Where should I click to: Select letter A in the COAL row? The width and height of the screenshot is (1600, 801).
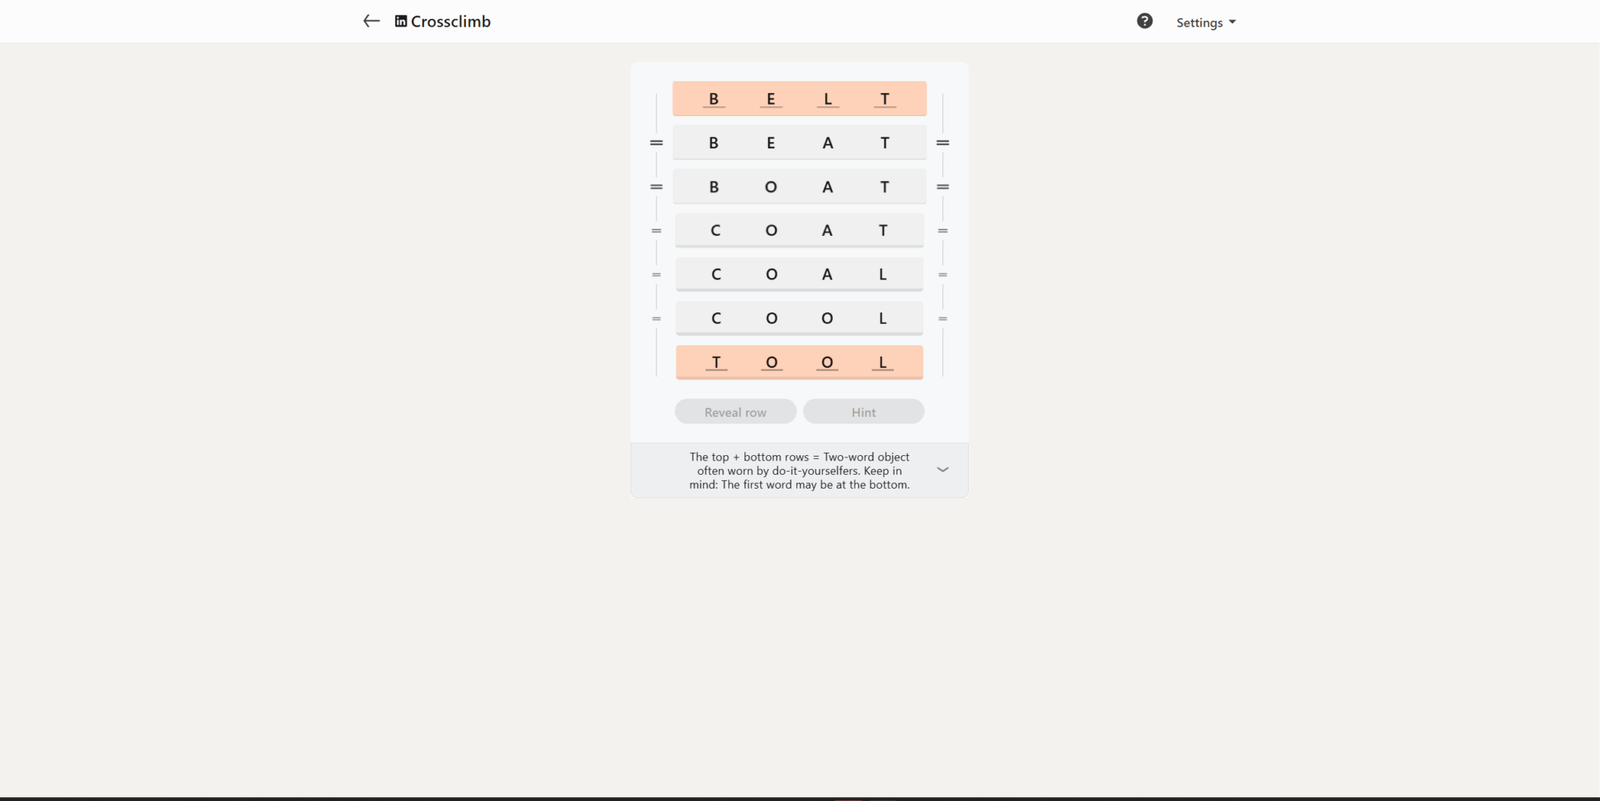tap(827, 275)
